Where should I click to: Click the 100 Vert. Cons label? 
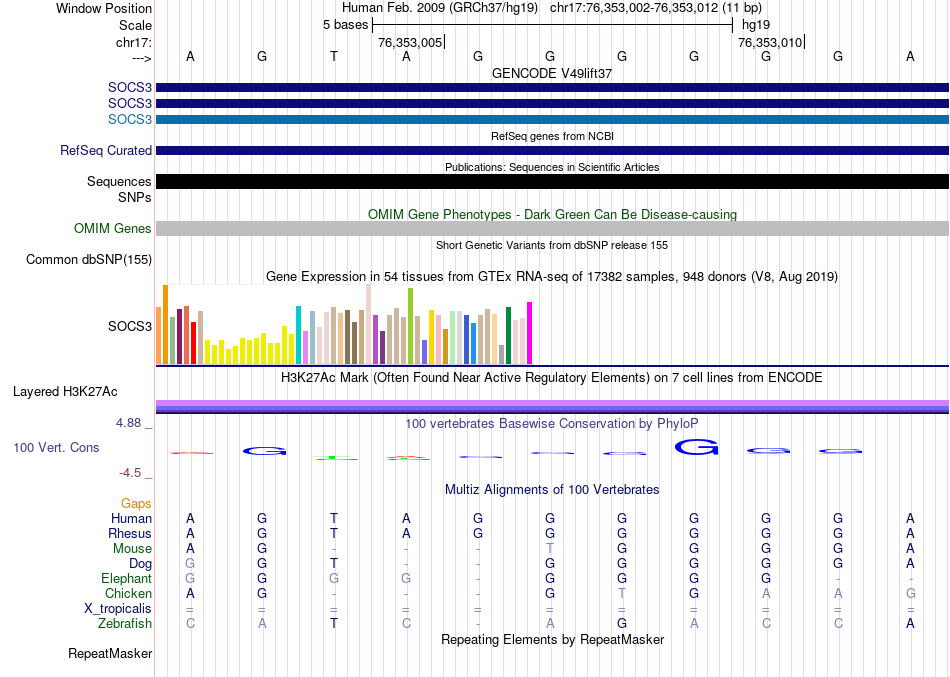56,447
